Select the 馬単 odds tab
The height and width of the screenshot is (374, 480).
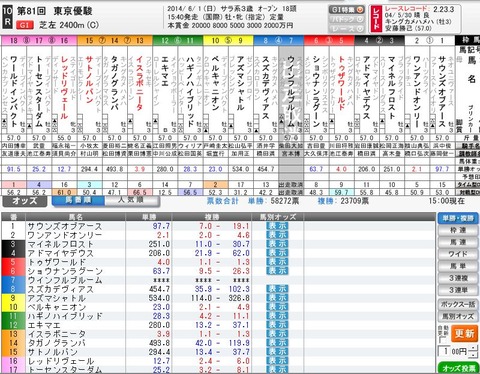[458, 266]
